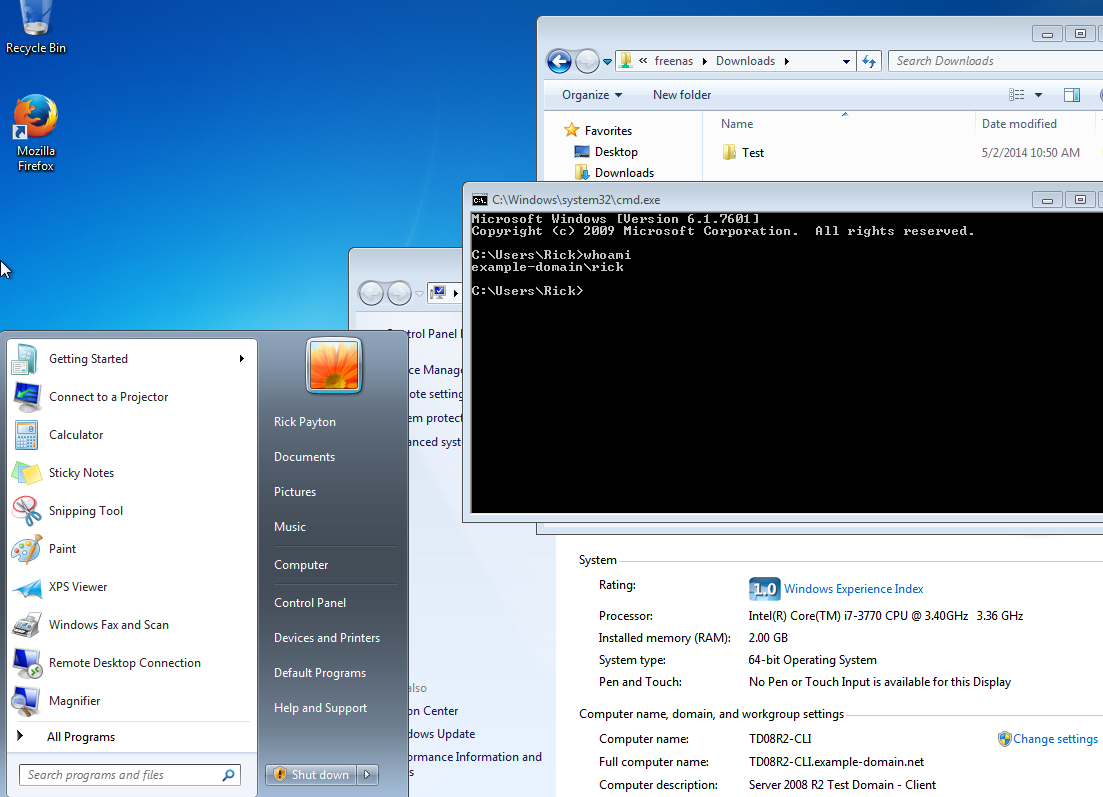Click Search programs and files box

click(129, 775)
